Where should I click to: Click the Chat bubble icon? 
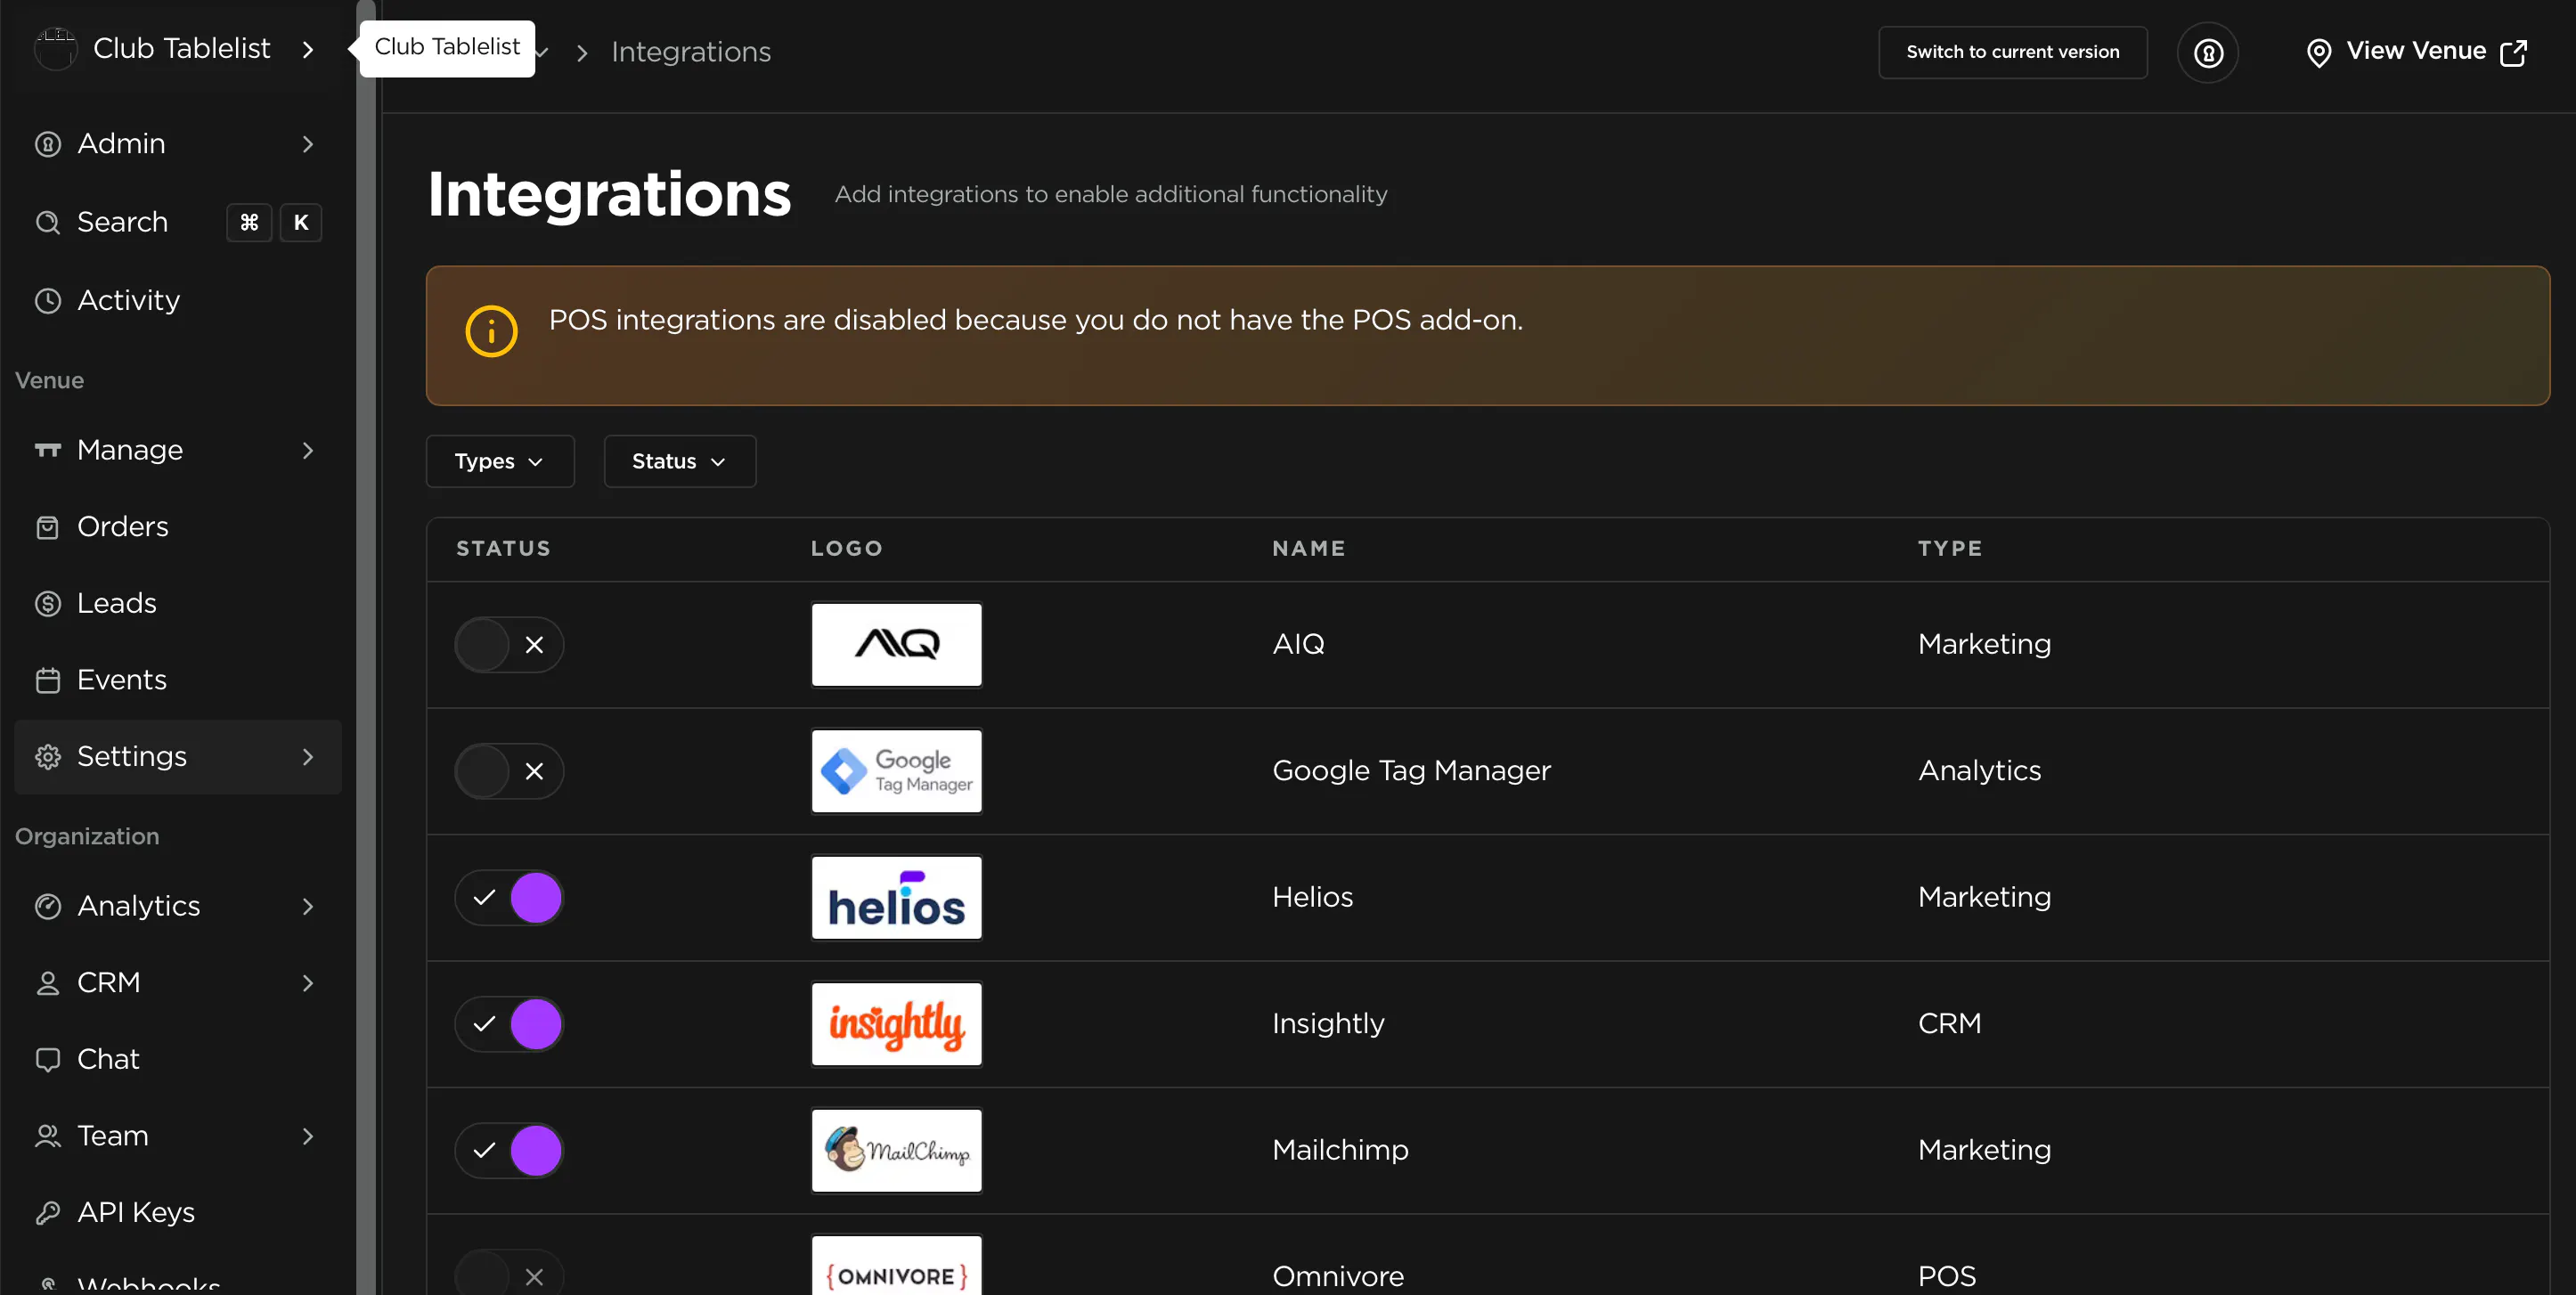(48, 1059)
